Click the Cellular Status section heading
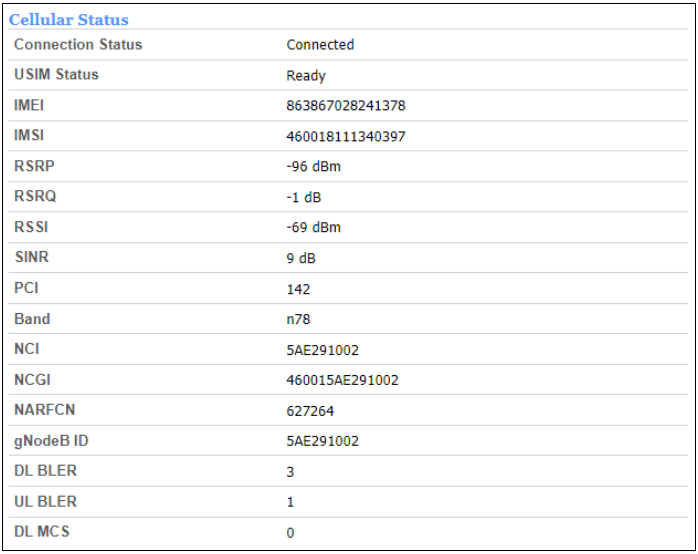This screenshot has width=698, height=554. [x=69, y=19]
